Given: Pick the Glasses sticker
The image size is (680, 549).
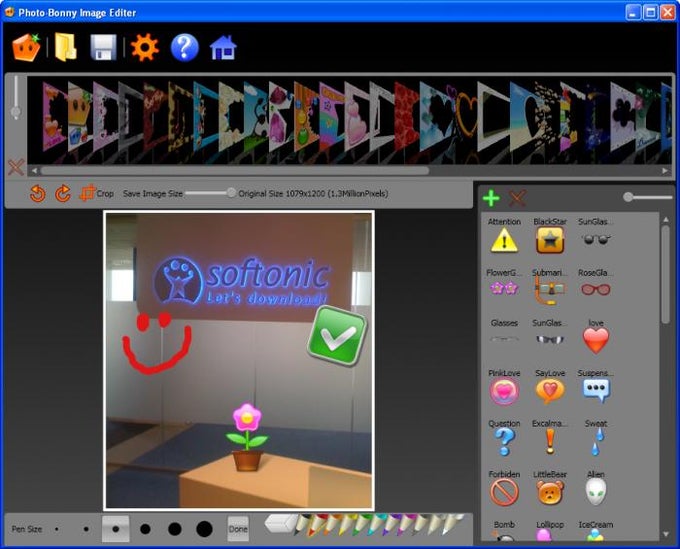Looking at the screenshot, I should click(x=504, y=332).
